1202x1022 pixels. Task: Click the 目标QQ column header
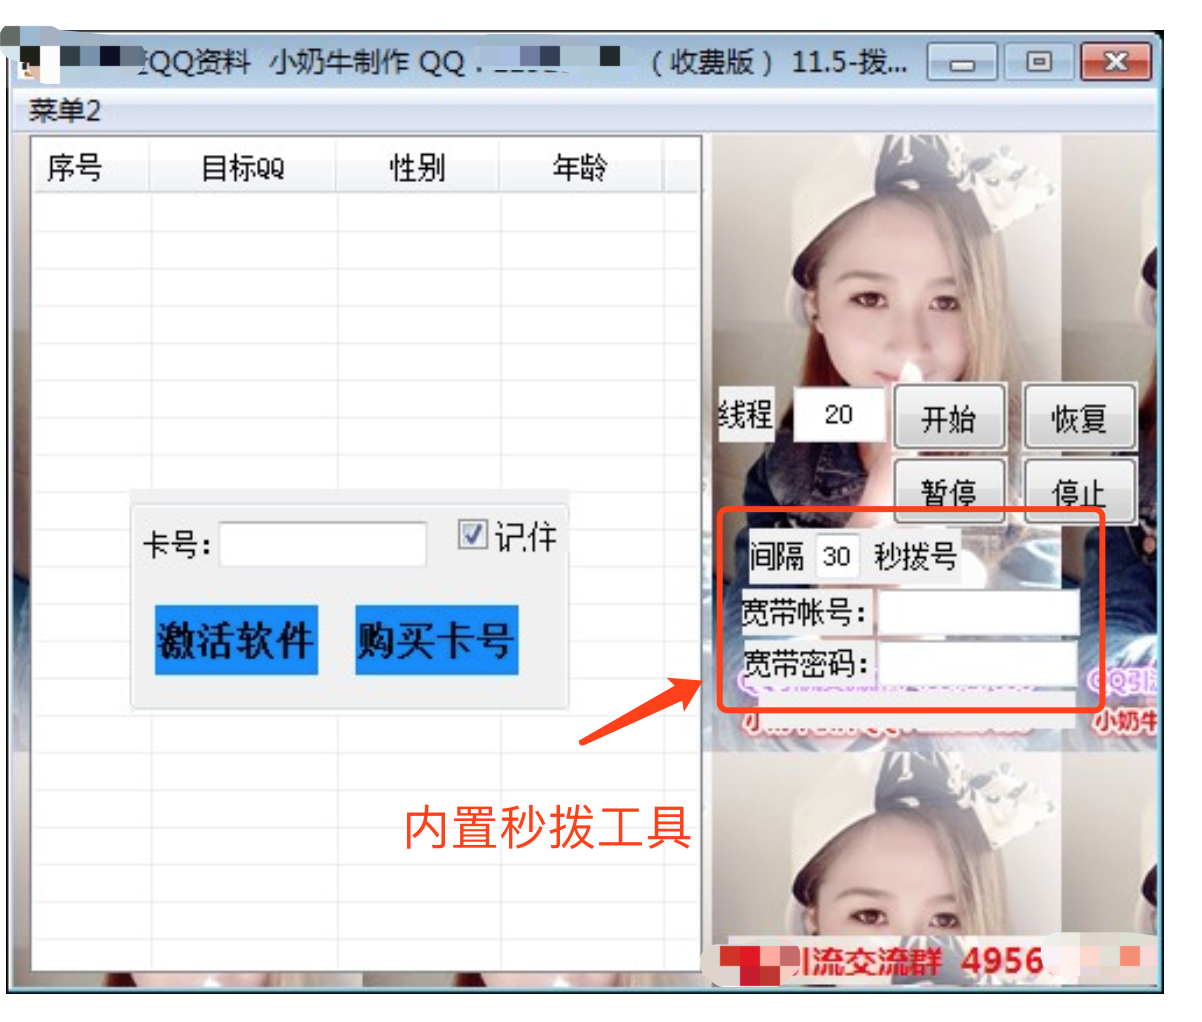pos(243,167)
